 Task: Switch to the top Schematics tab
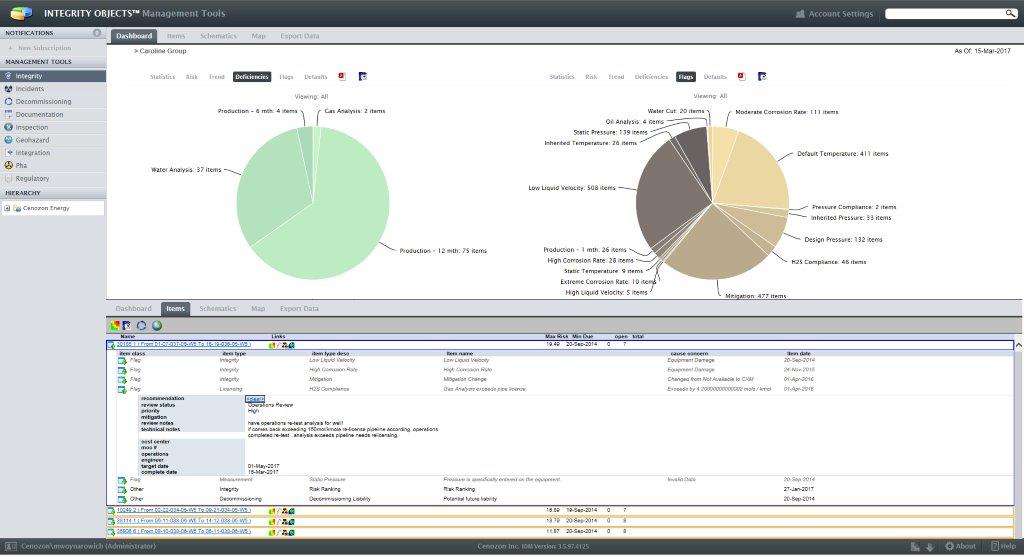(x=218, y=36)
